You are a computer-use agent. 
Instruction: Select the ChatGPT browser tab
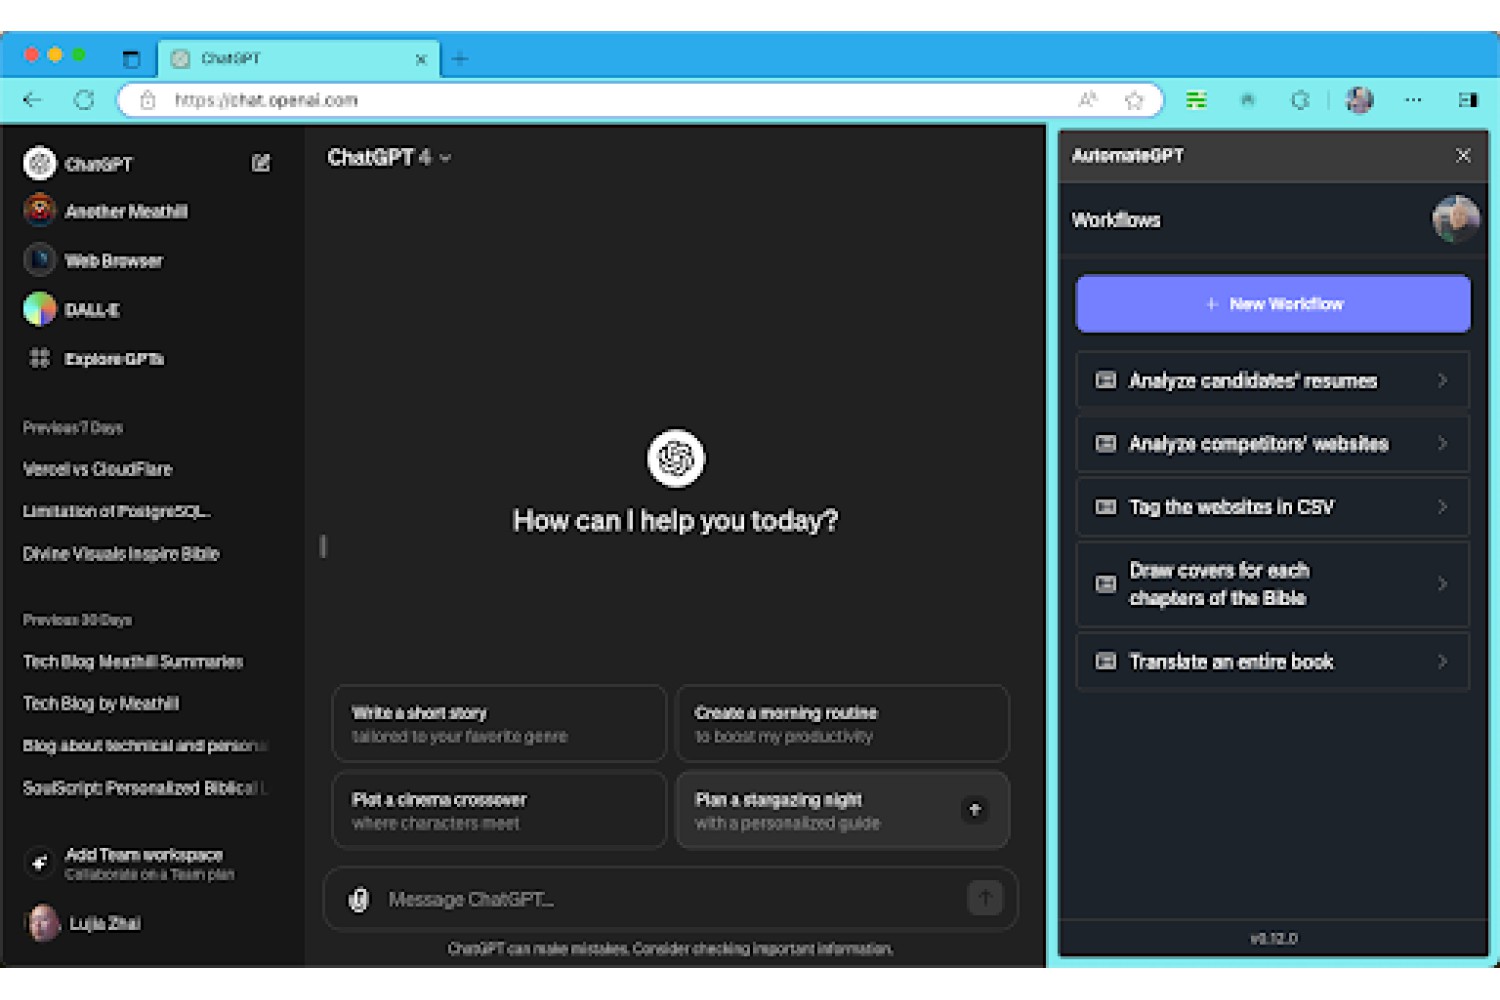click(298, 59)
